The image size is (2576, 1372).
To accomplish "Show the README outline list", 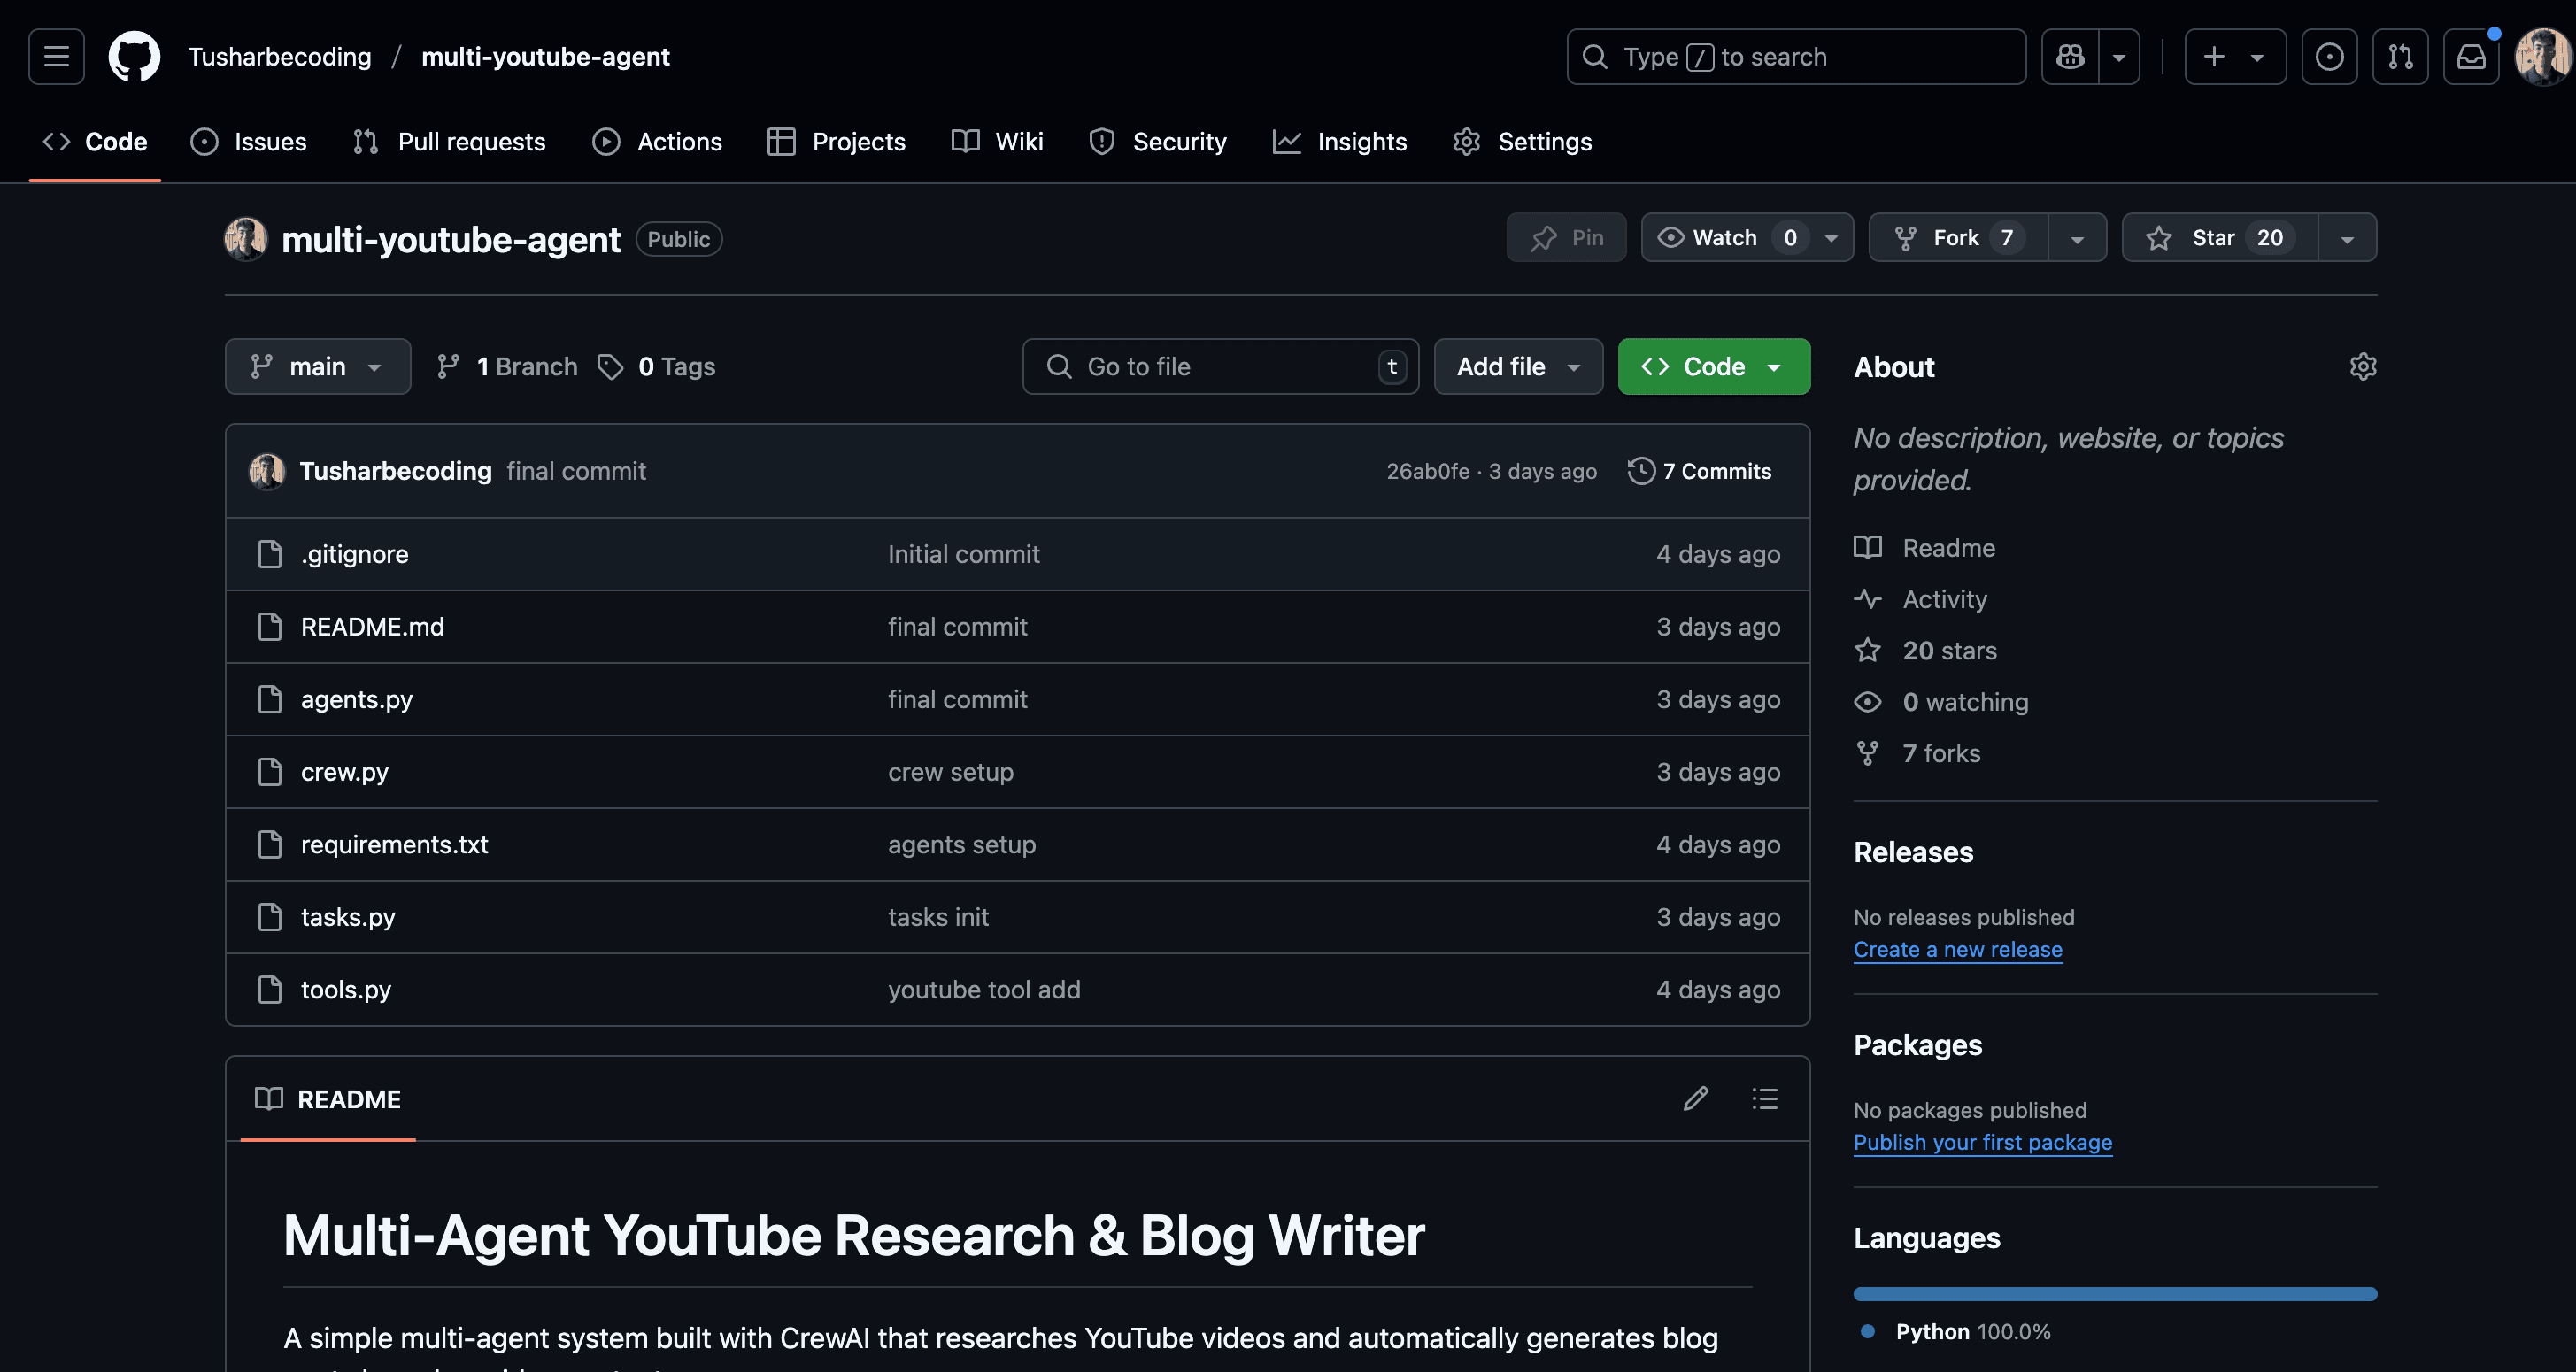I will 1765,1099.
